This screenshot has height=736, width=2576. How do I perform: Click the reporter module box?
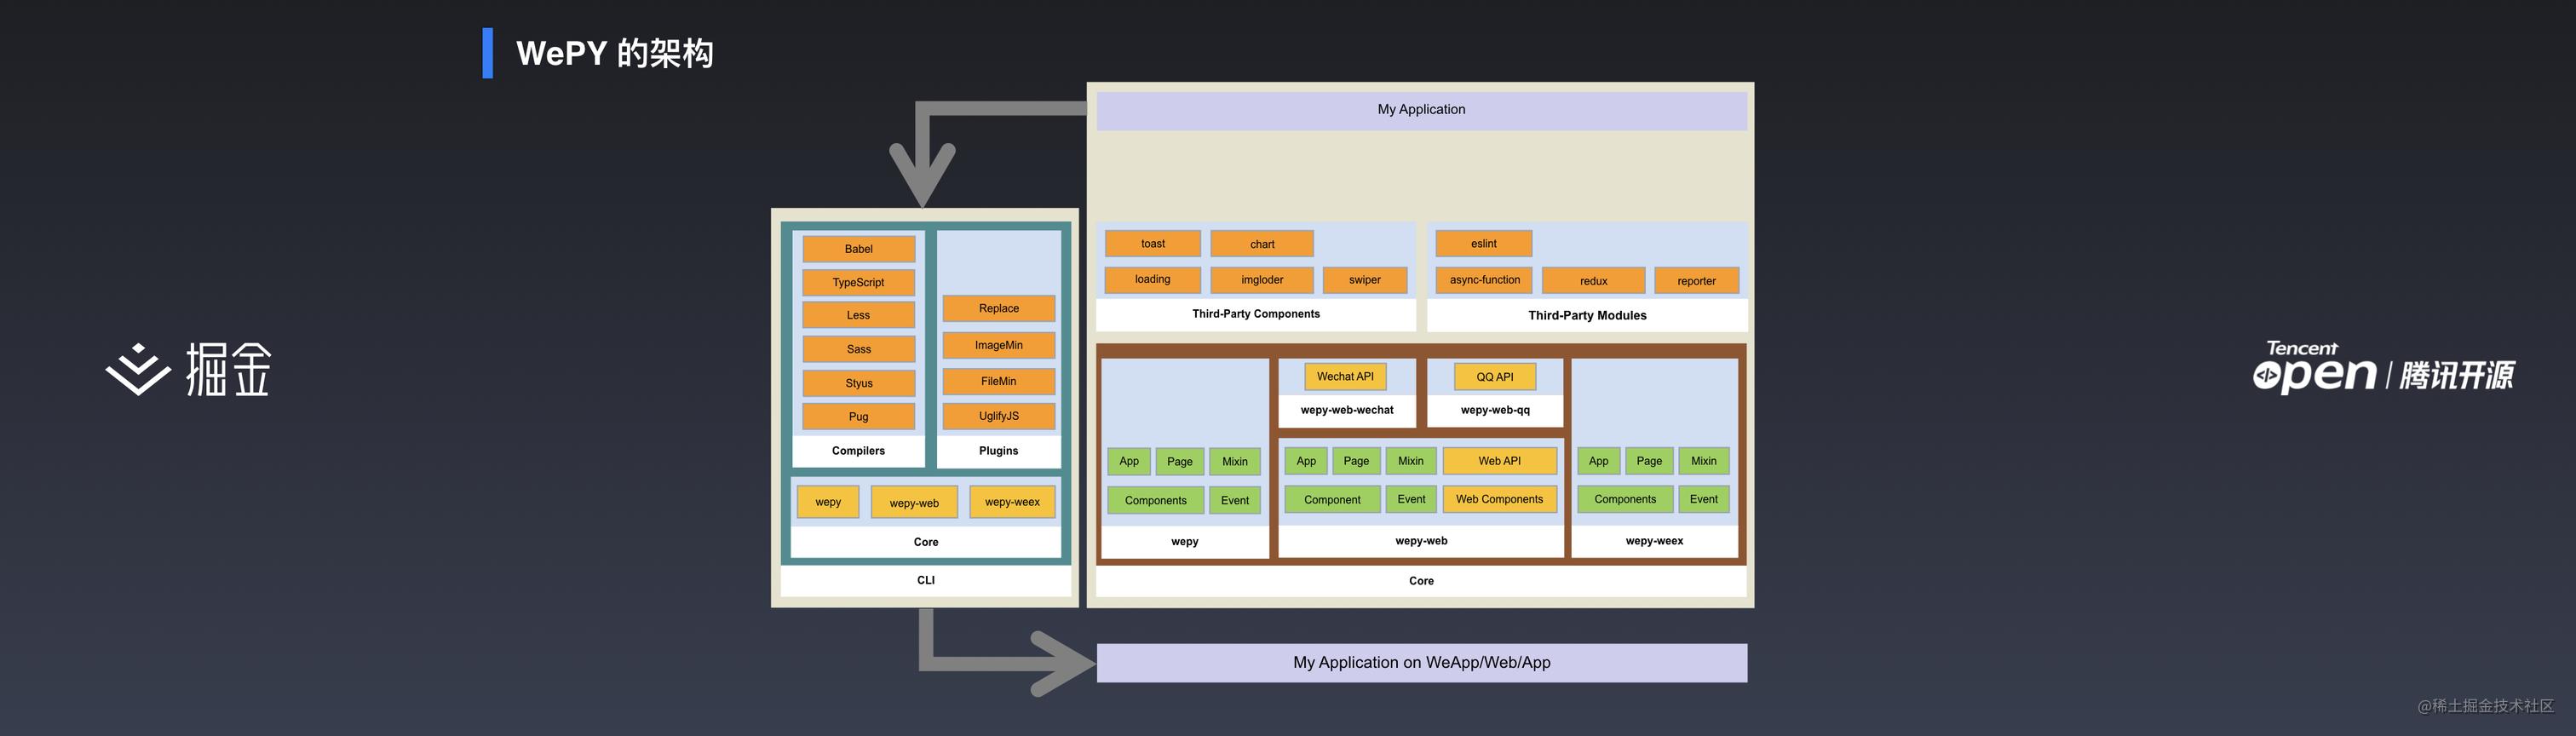[1696, 281]
